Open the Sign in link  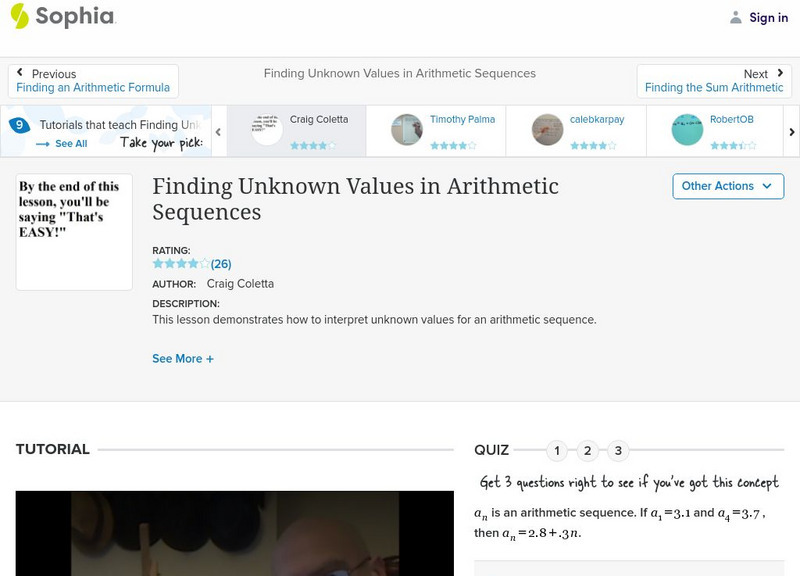point(768,17)
